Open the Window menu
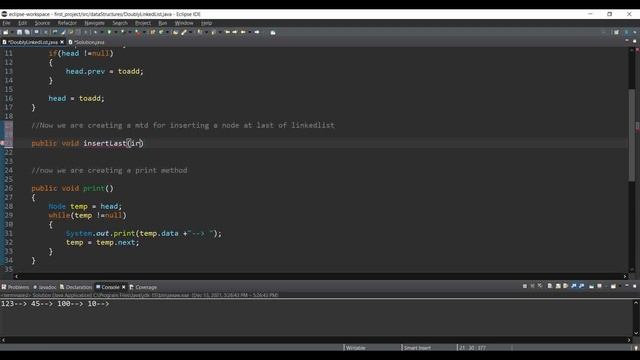 pyautogui.click(x=184, y=23)
